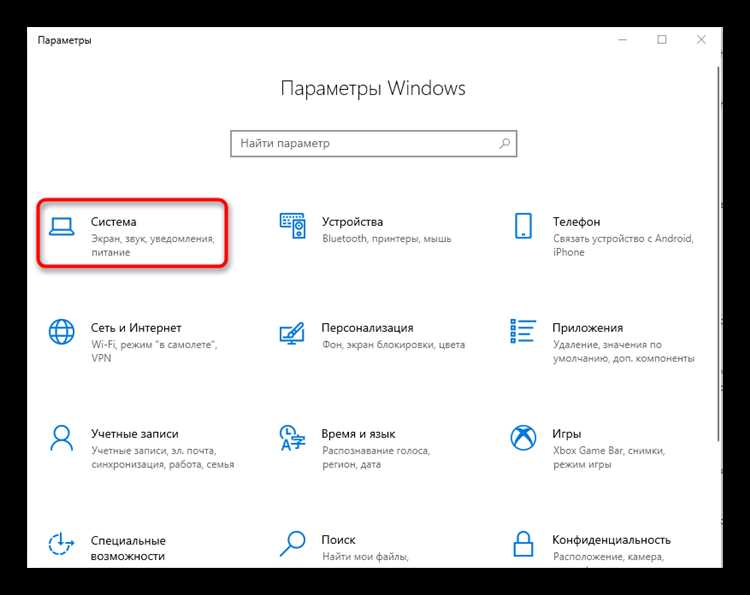Open the Телефон phone icon

point(523,226)
